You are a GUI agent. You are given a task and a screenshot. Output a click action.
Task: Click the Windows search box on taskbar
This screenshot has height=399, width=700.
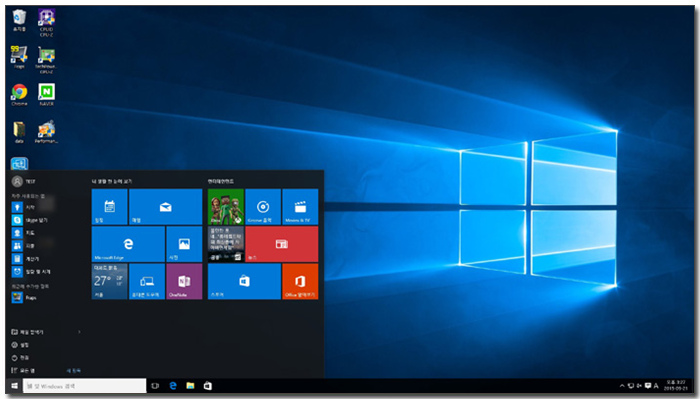(x=84, y=386)
